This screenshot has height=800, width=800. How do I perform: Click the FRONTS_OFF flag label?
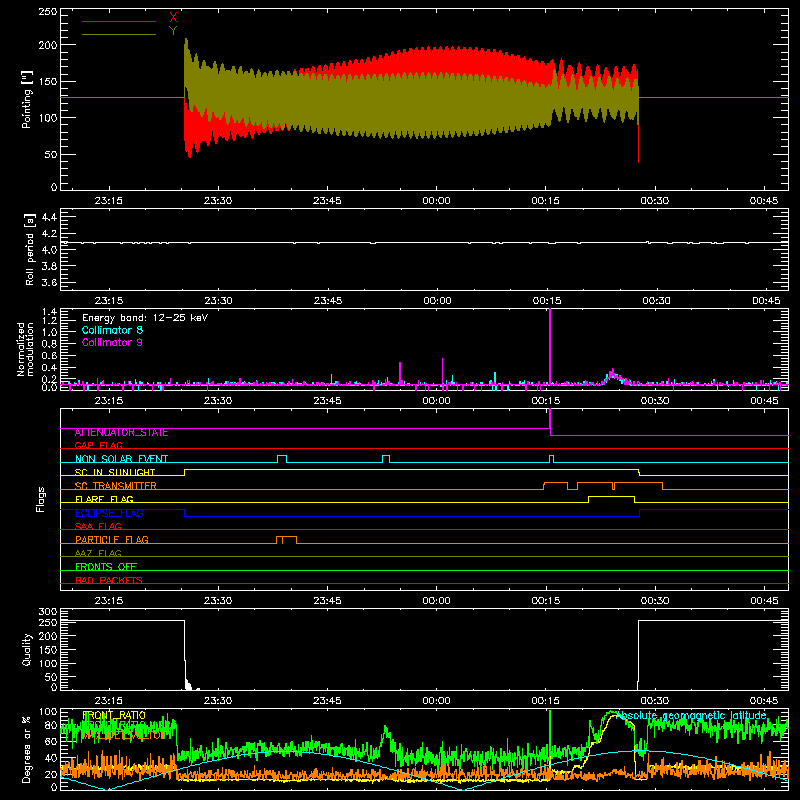[106, 566]
